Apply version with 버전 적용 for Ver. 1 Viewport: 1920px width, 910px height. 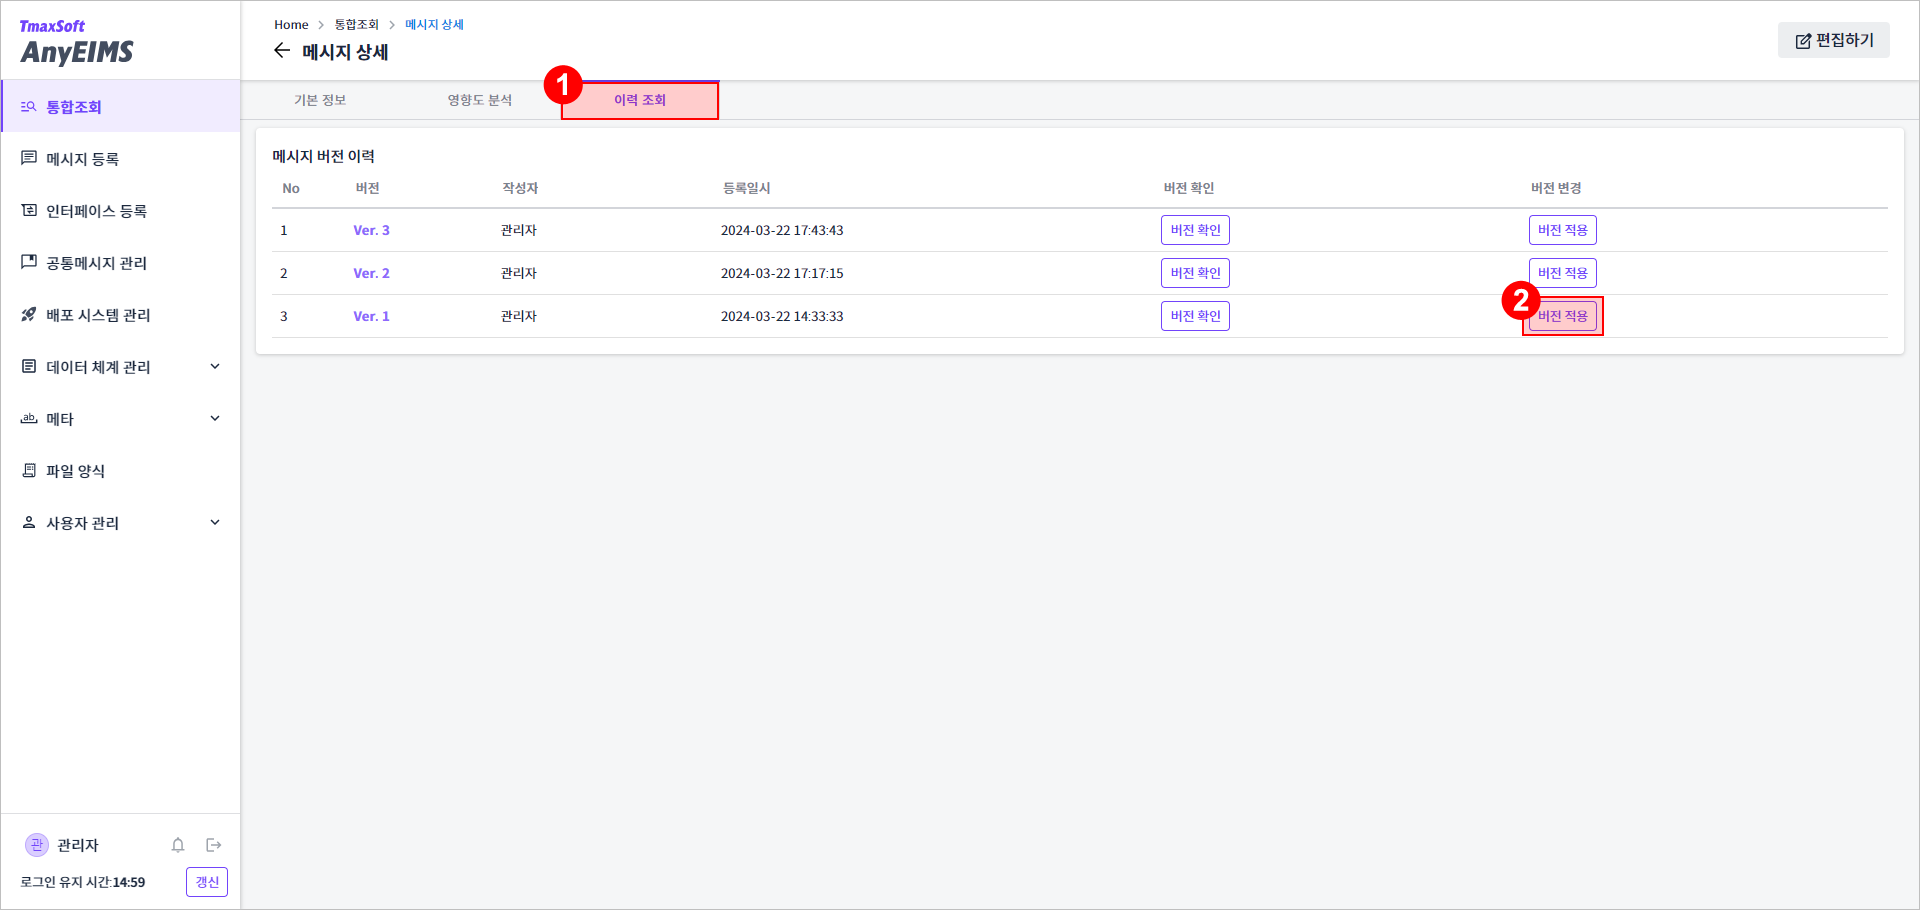point(1562,316)
